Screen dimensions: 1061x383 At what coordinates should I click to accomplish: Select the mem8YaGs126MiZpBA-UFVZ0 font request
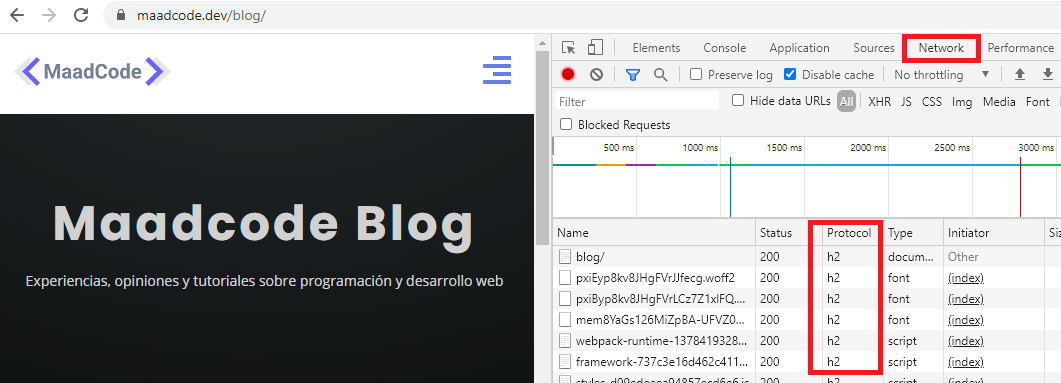[x=807, y=319]
